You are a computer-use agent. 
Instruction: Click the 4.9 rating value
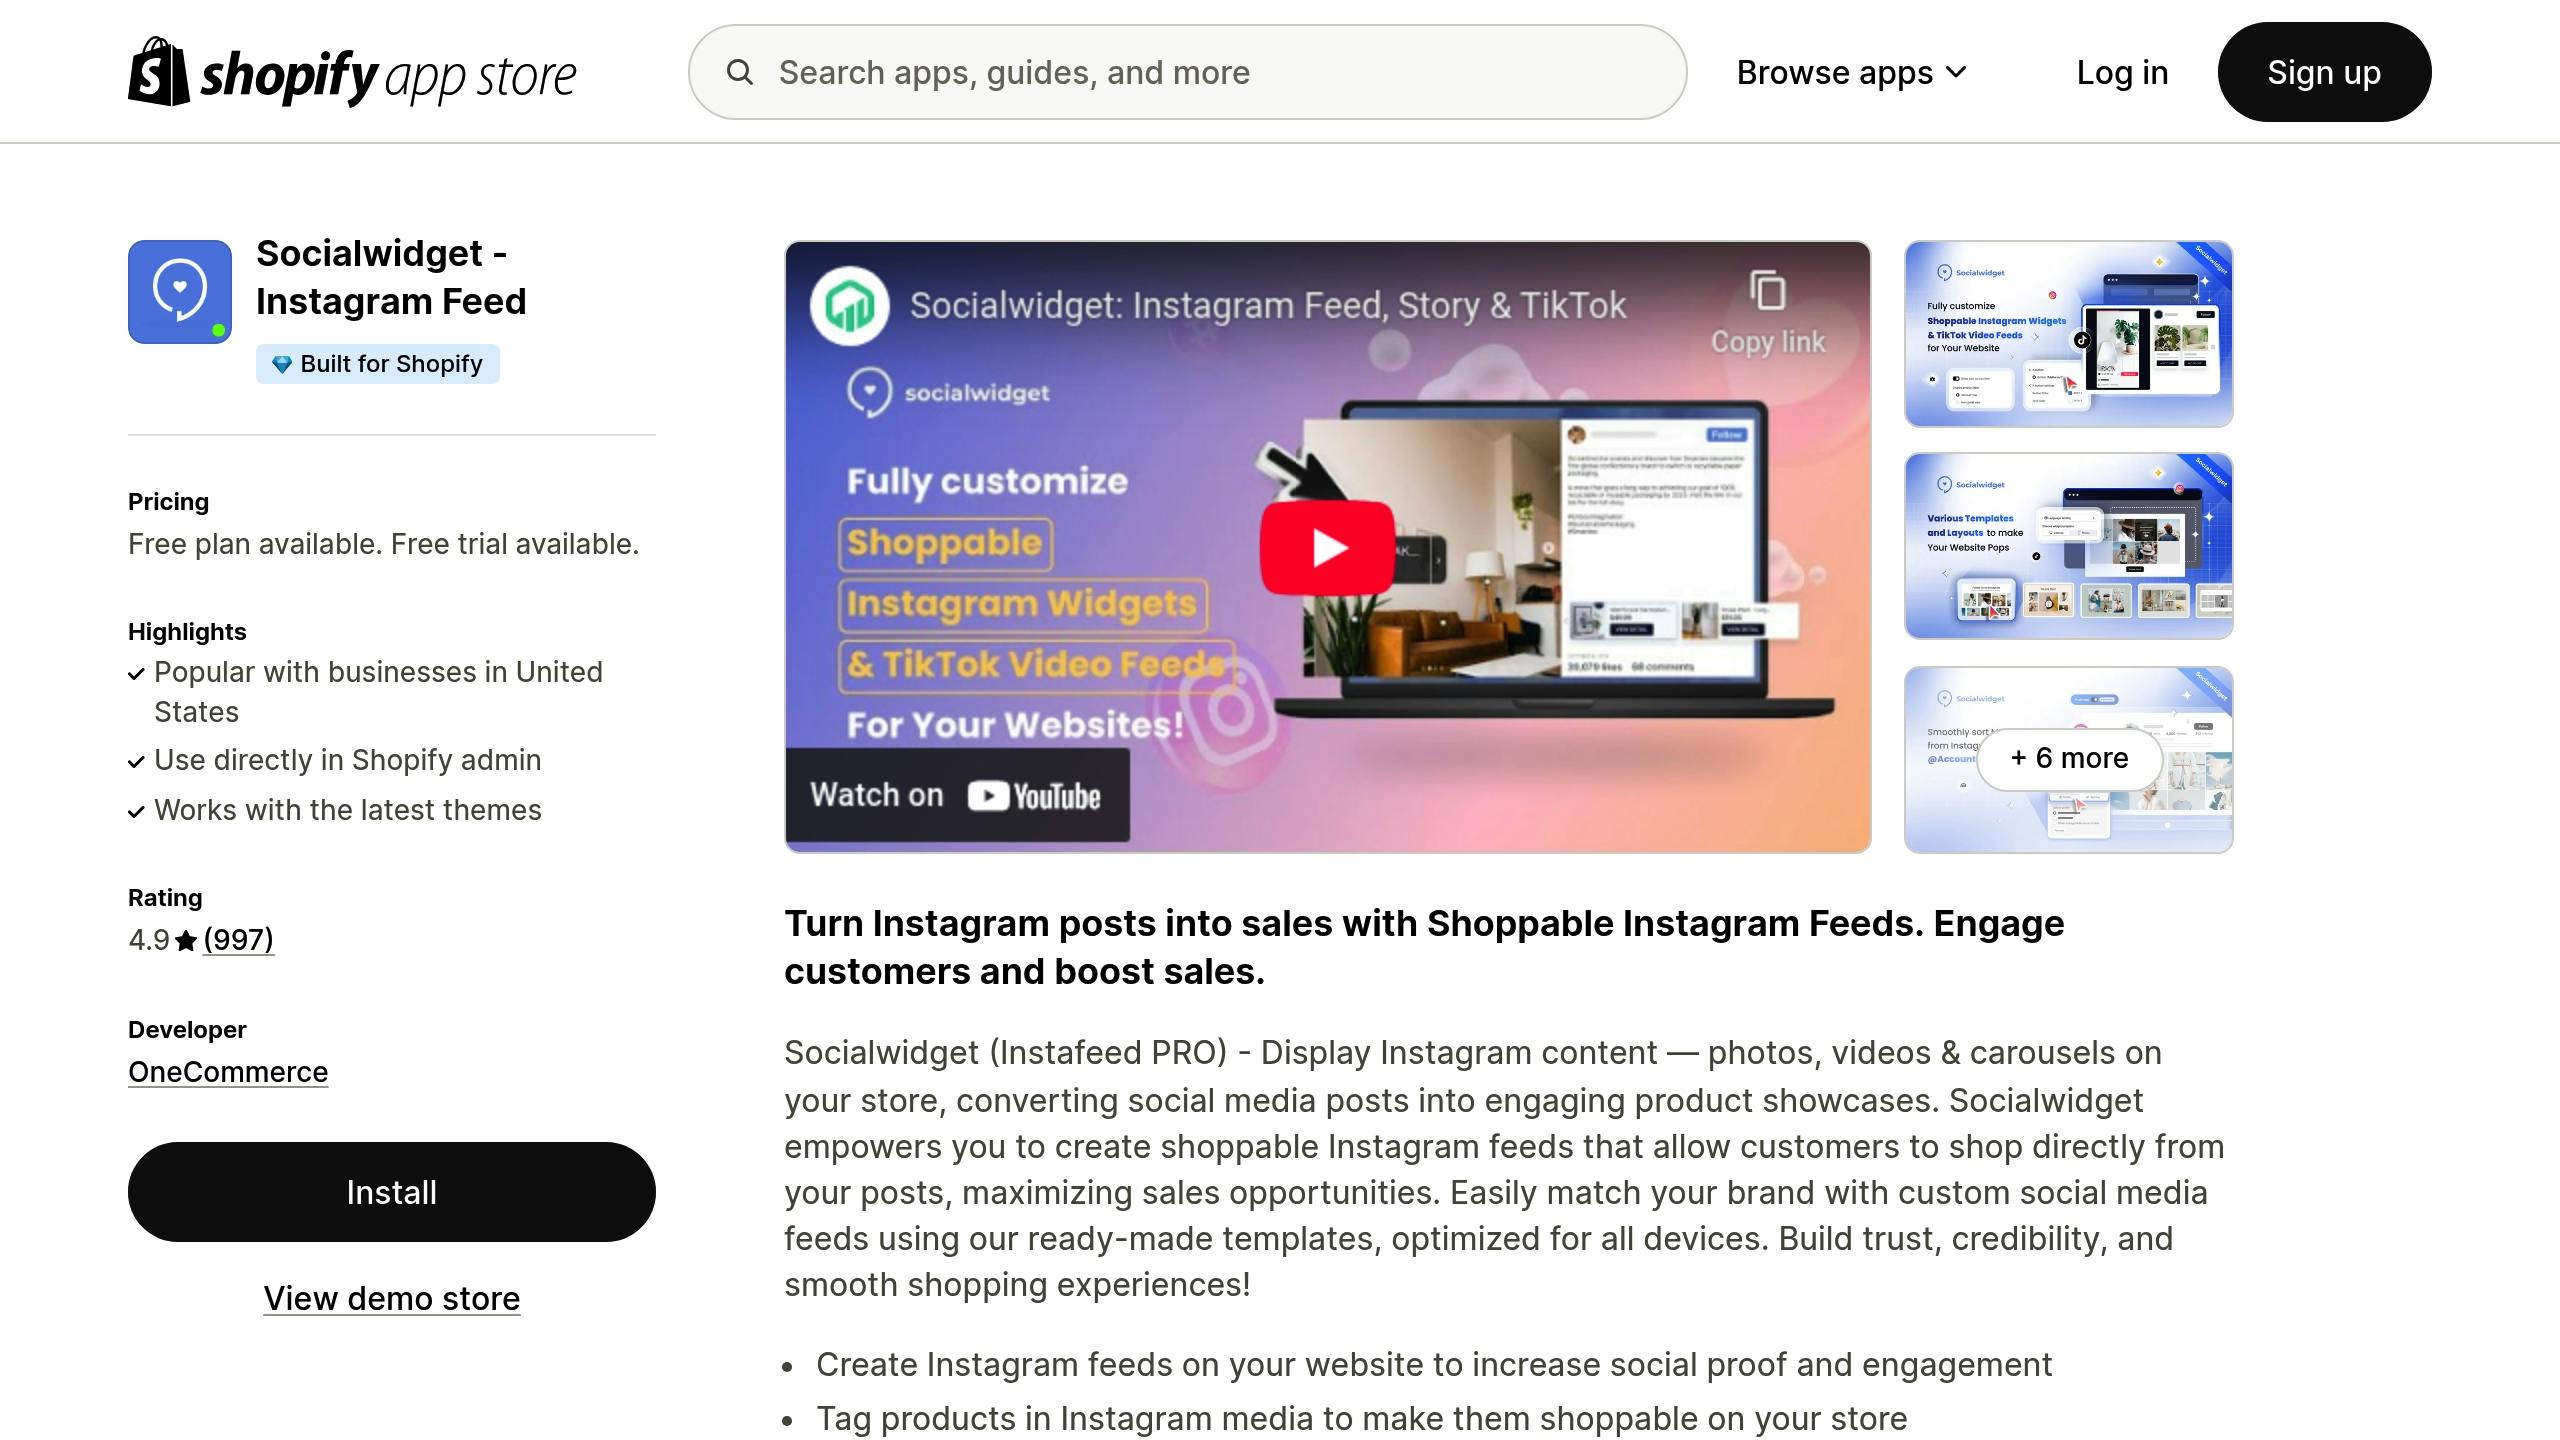point(149,940)
